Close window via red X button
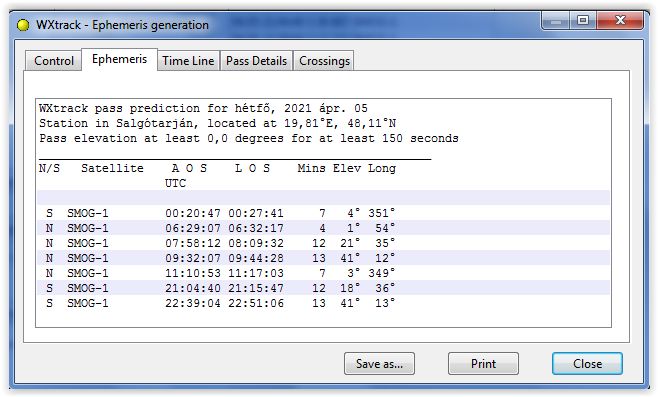 pyautogui.click(x=620, y=20)
